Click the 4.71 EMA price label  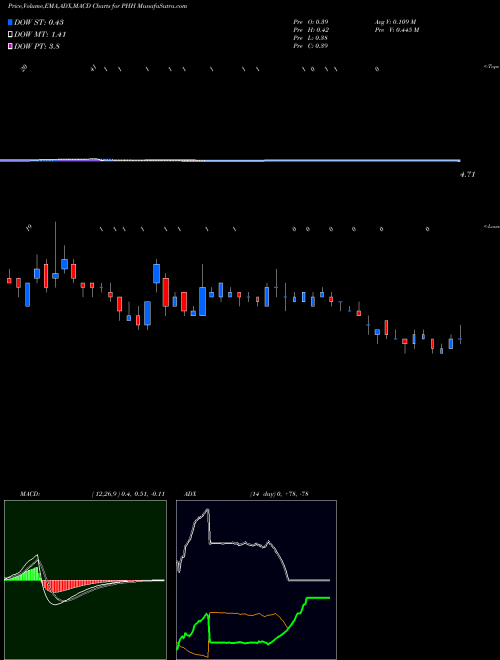coord(467,174)
